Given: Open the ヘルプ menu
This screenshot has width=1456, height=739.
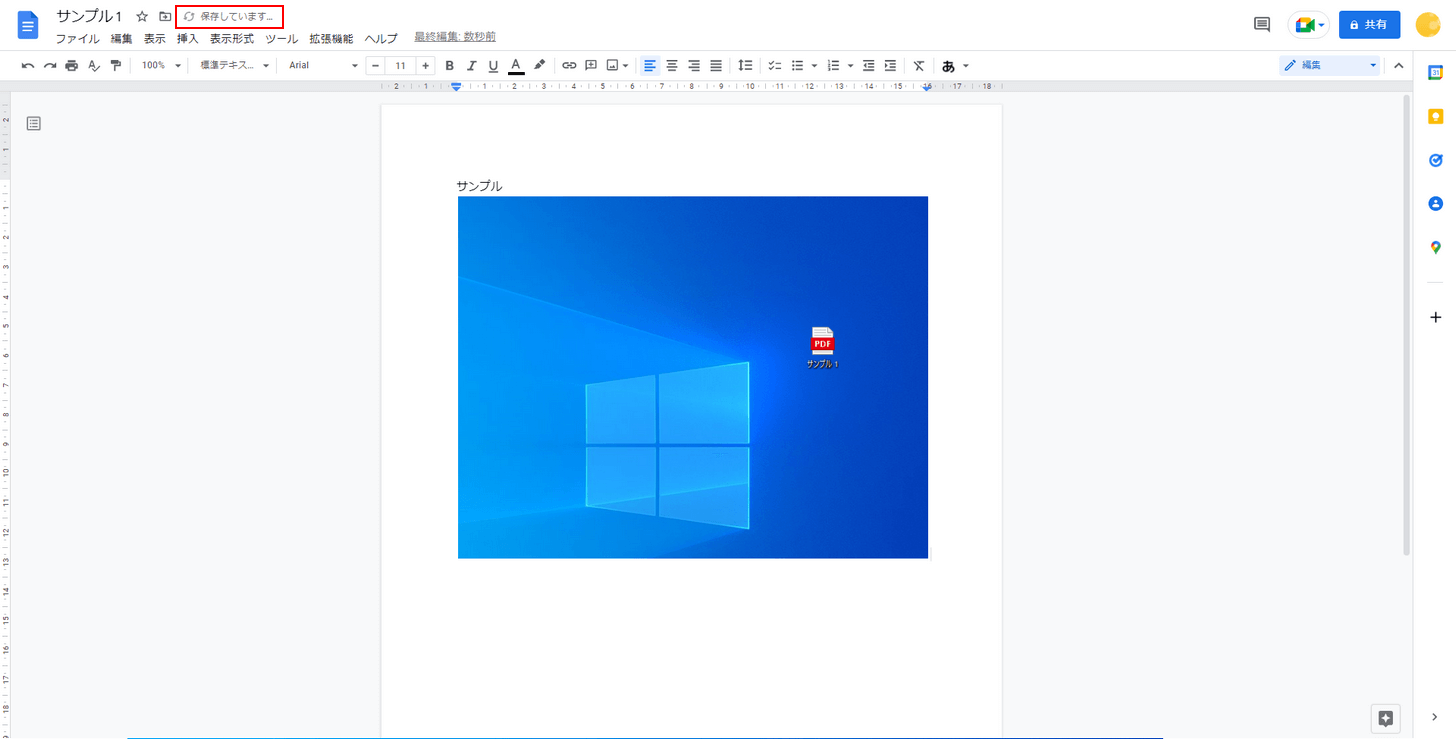Looking at the screenshot, I should [x=381, y=39].
